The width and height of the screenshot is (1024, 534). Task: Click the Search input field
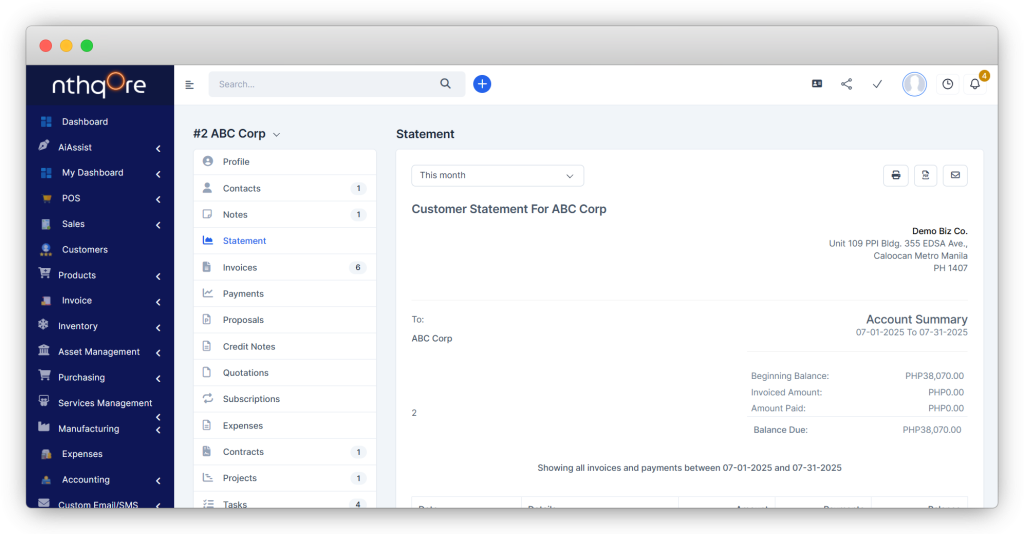click(x=325, y=85)
